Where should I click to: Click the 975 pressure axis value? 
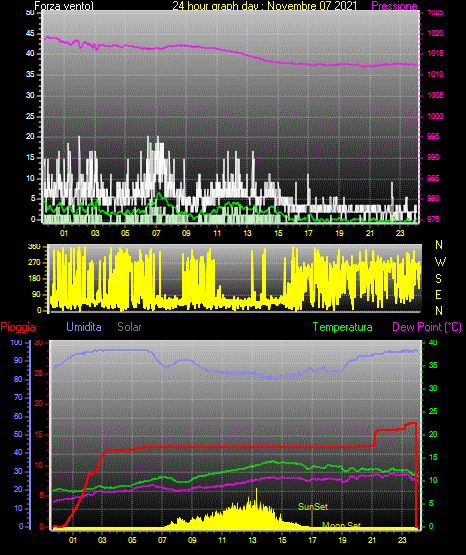(x=433, y=219)
